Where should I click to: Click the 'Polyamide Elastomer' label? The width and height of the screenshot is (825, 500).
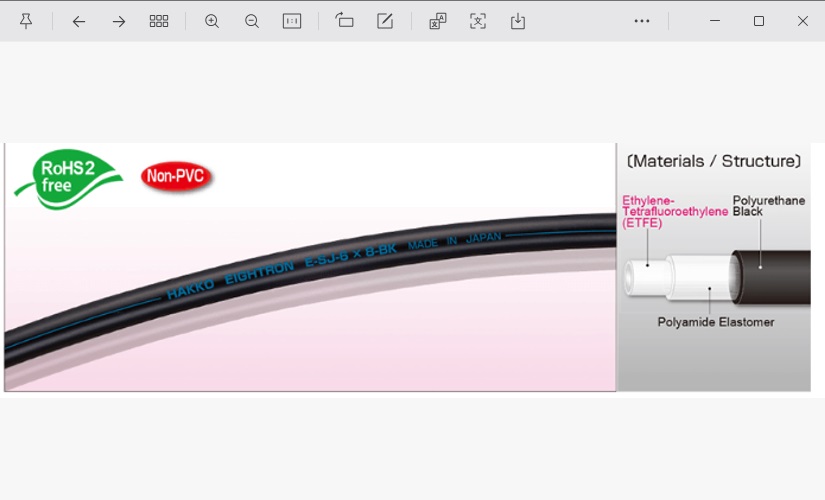[716, 322]
